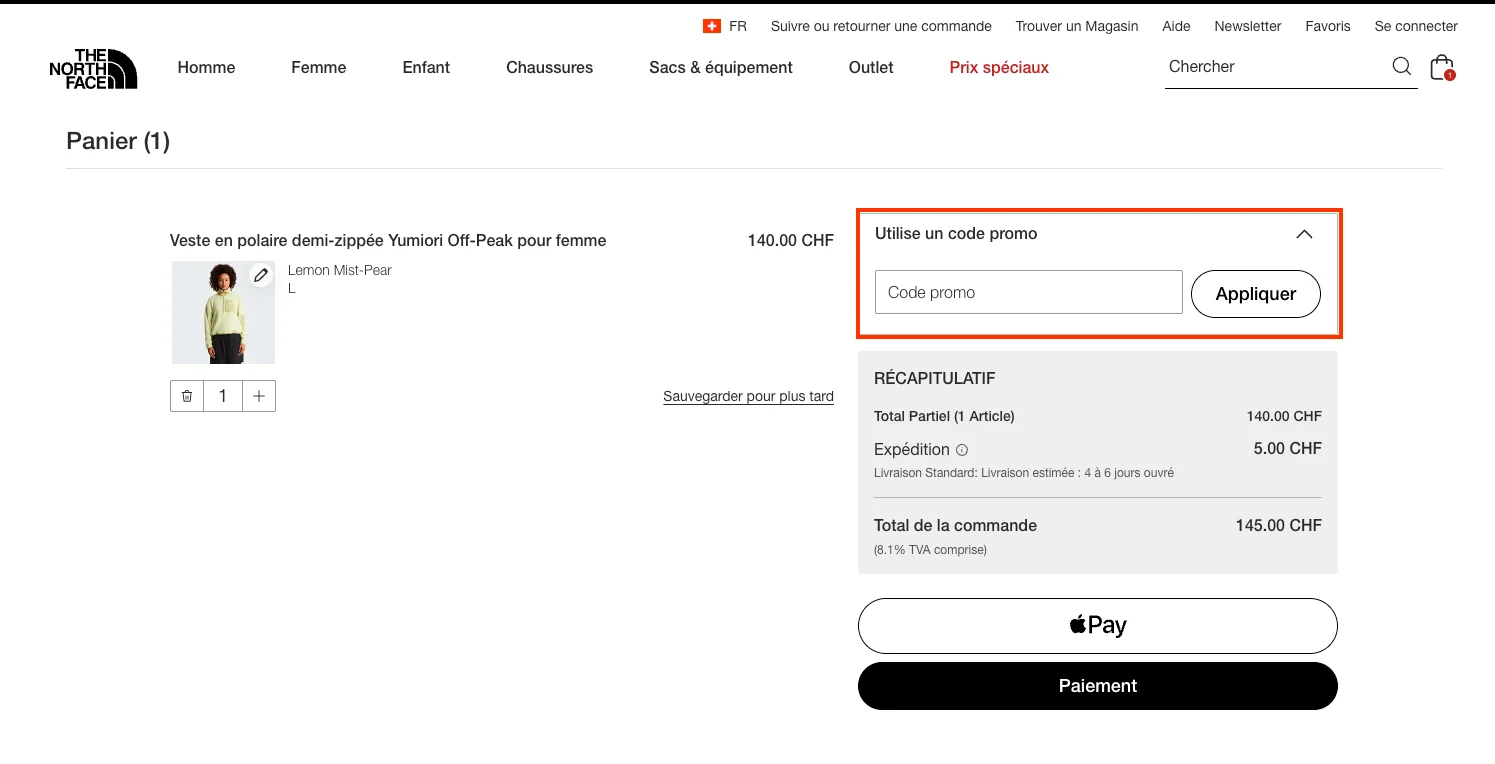Viewport: 1495px width, 764px height.
Task: Click the Paiement checkout button
Action: 1097,686
